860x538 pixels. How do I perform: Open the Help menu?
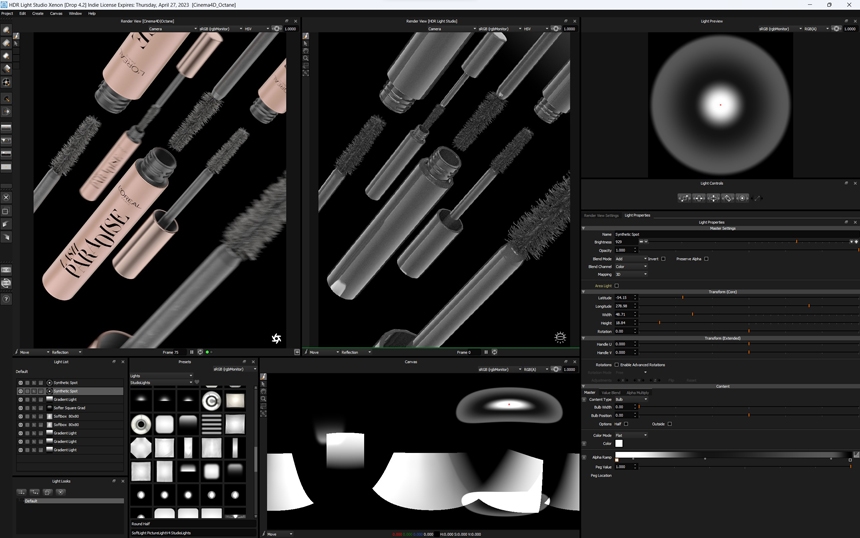(x=92, y=13)
